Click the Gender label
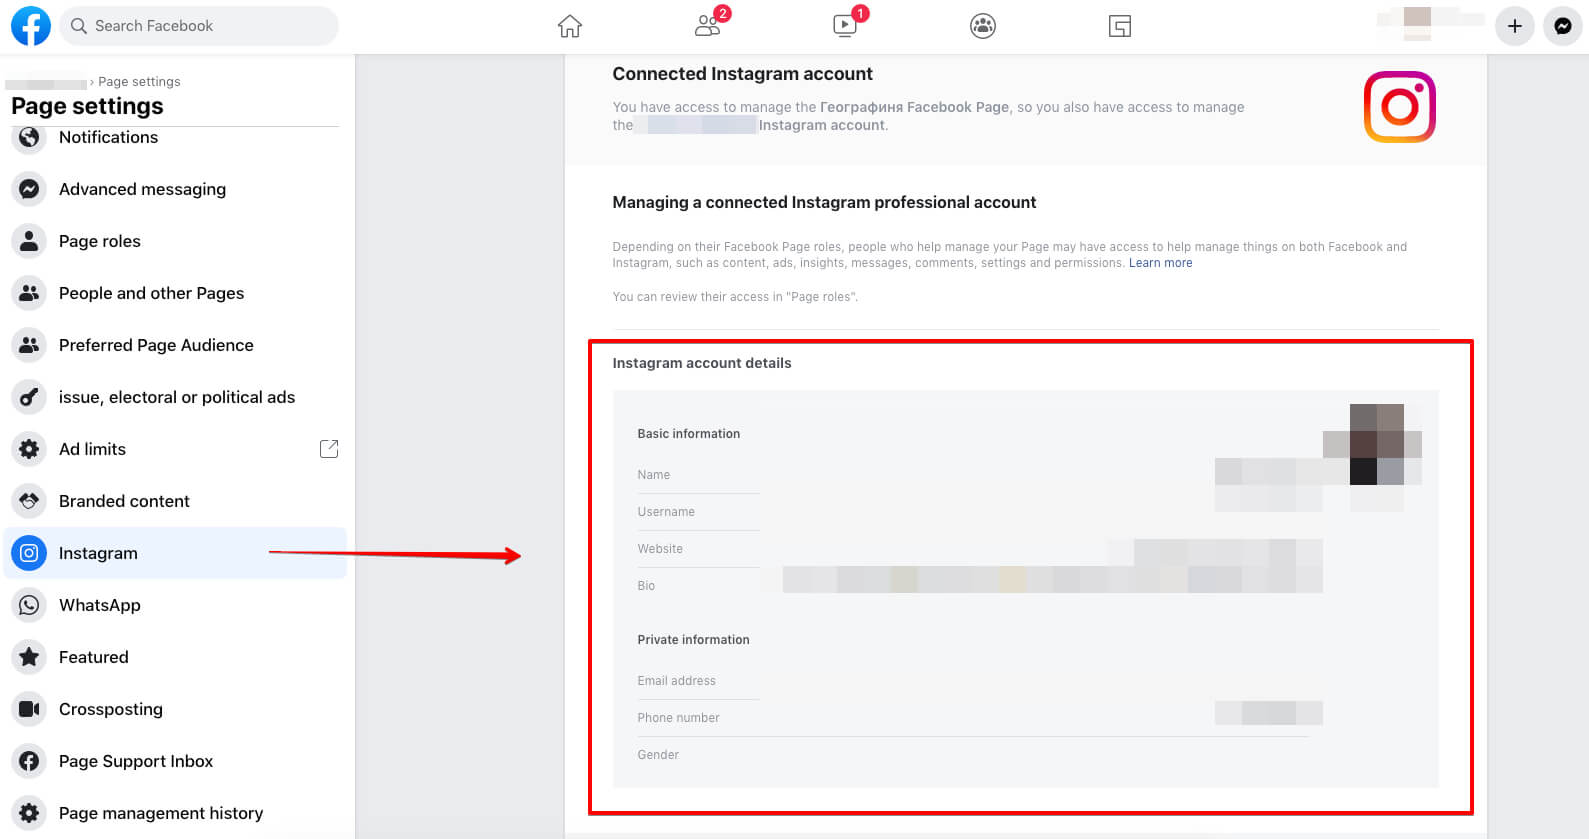The width and height of the screenshot is (1589, 839). point(658,755)
